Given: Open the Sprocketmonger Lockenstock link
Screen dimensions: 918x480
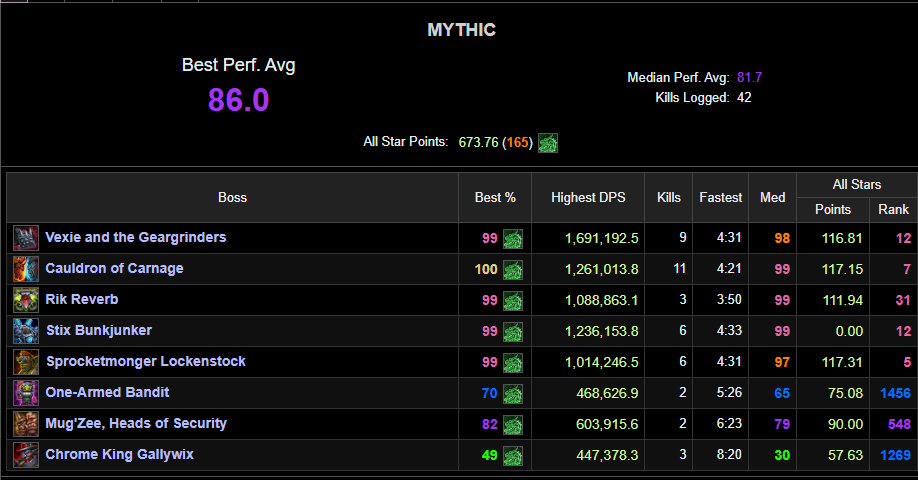Looking at the screenshot, I should [146, 361].
